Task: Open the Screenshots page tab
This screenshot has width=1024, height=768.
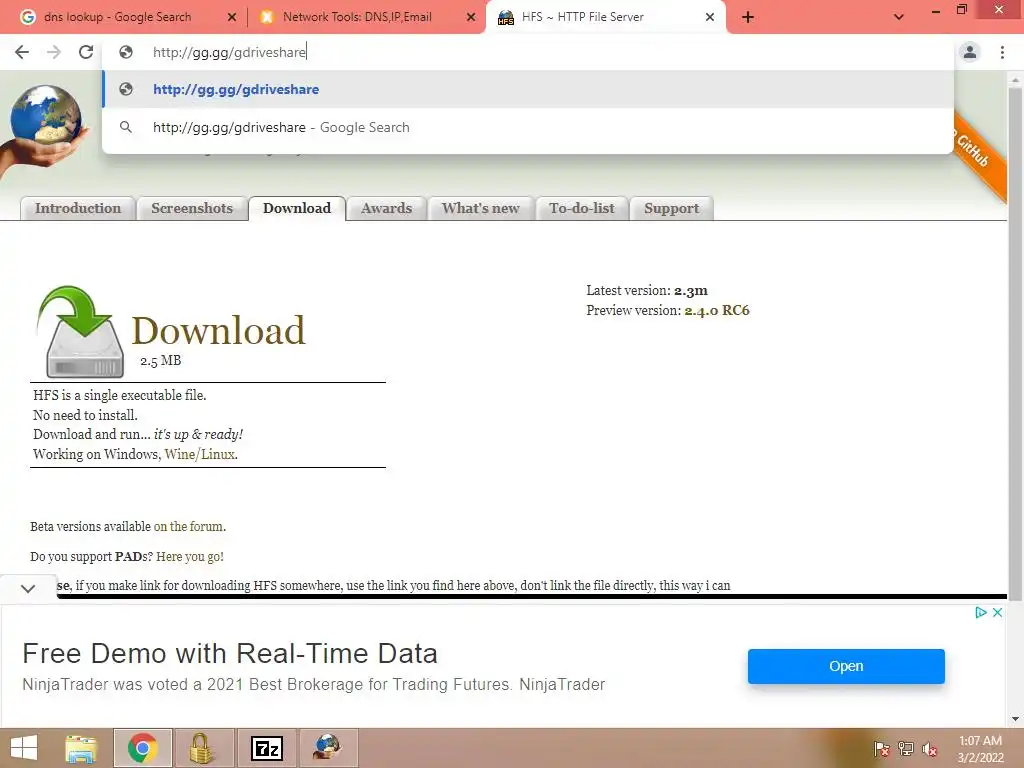Action: coord(192,208)
